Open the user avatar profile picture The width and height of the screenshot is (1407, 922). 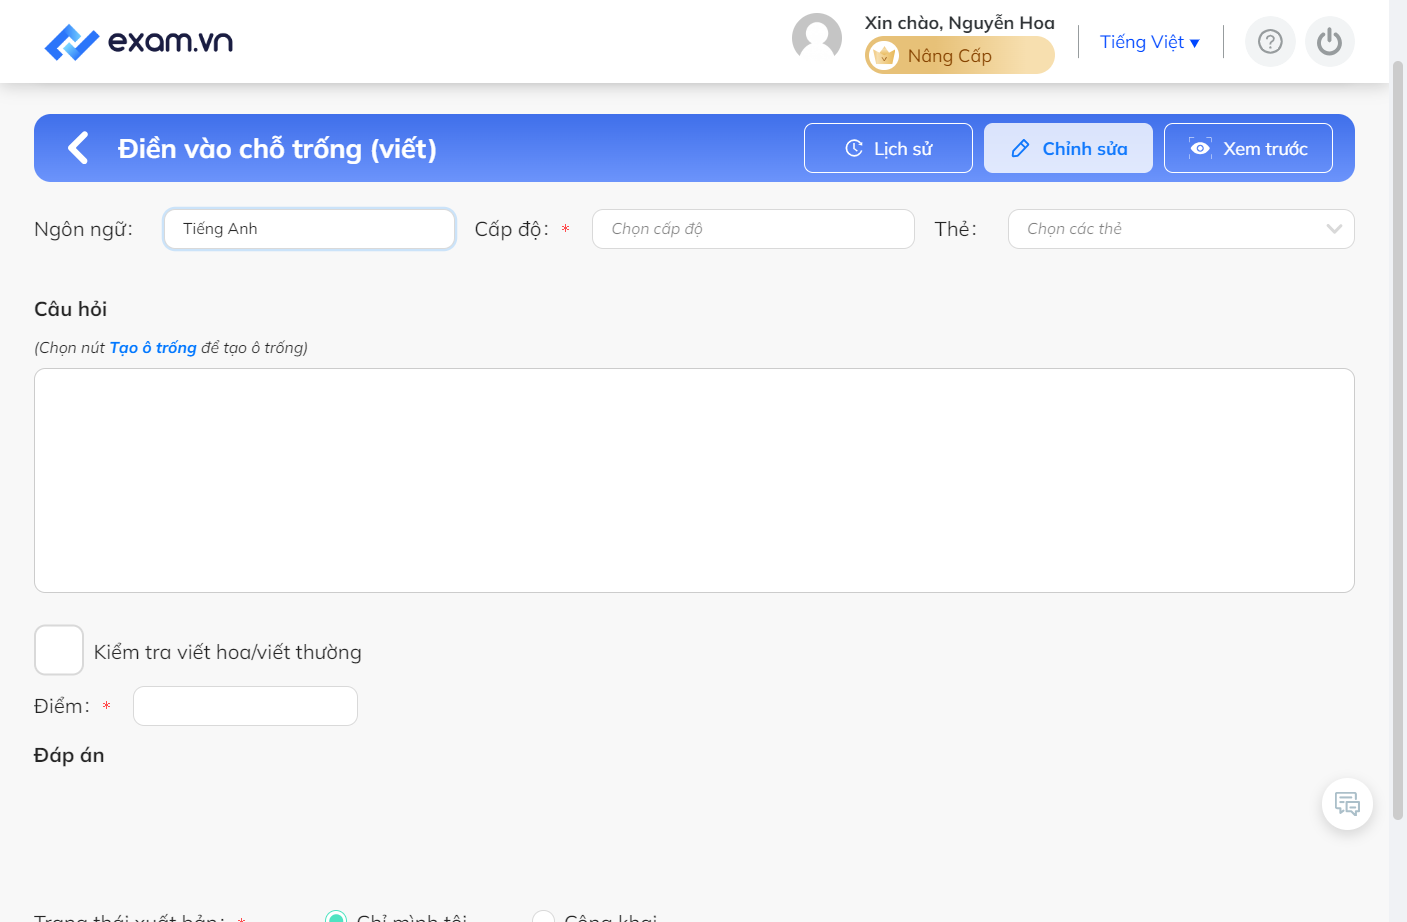tap(817, 38)
